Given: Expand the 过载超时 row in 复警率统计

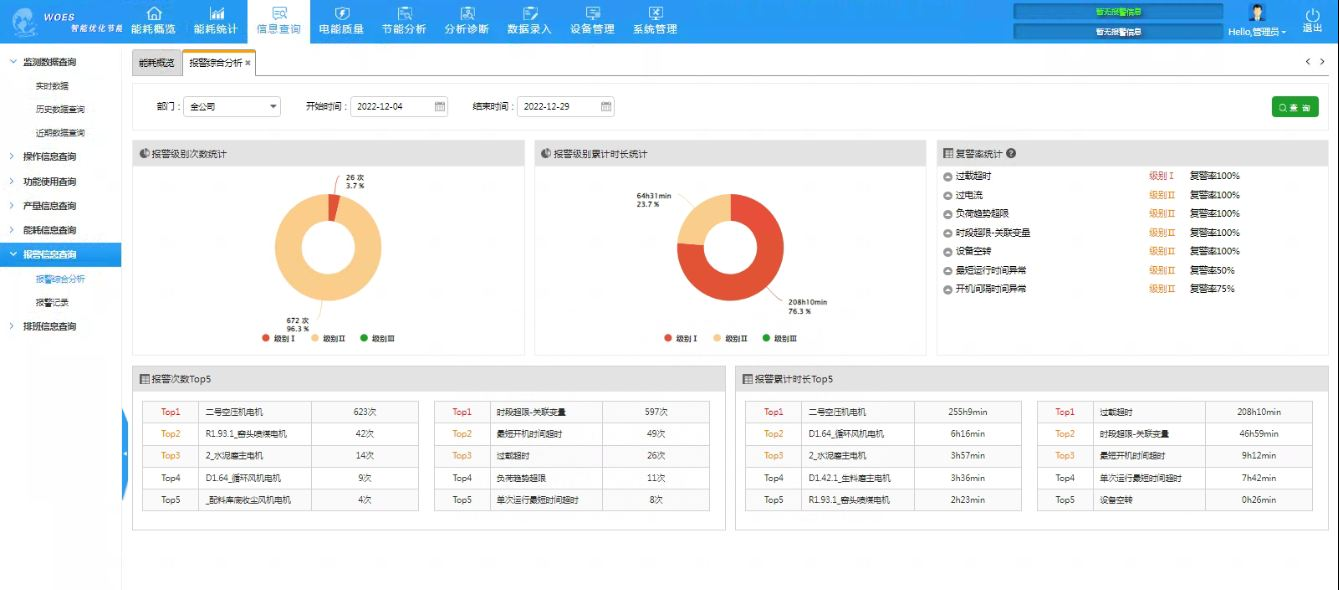Looking at the screenshot, I should tap(947, 177).
